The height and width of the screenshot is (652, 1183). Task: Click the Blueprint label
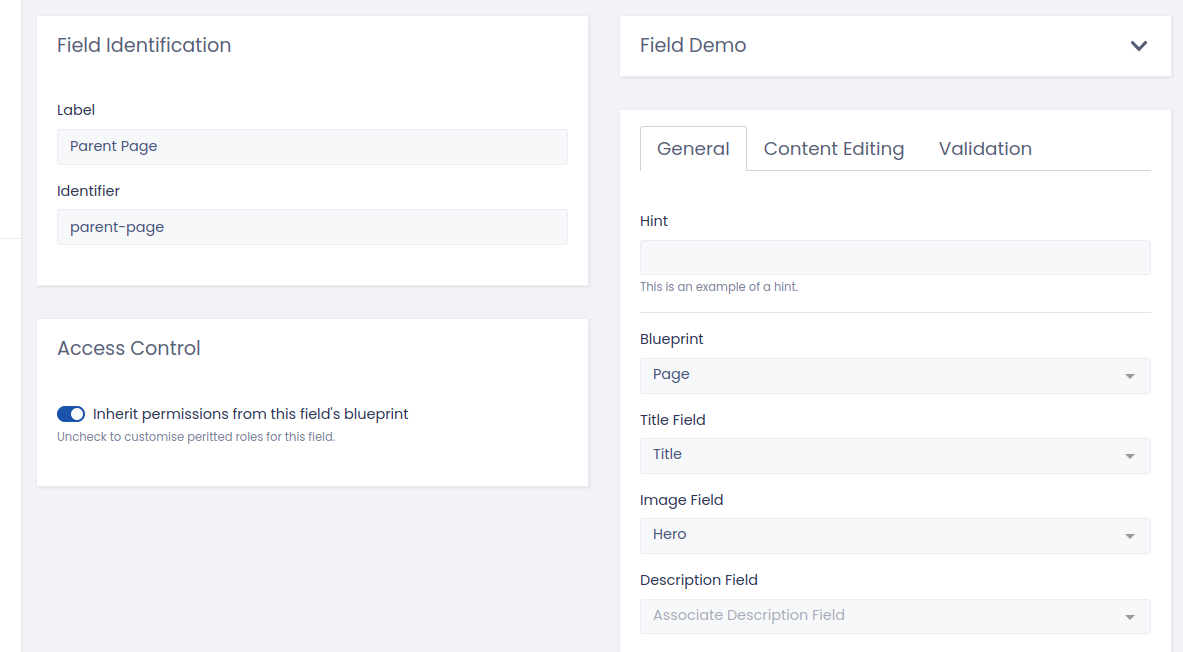pos(671,339)
